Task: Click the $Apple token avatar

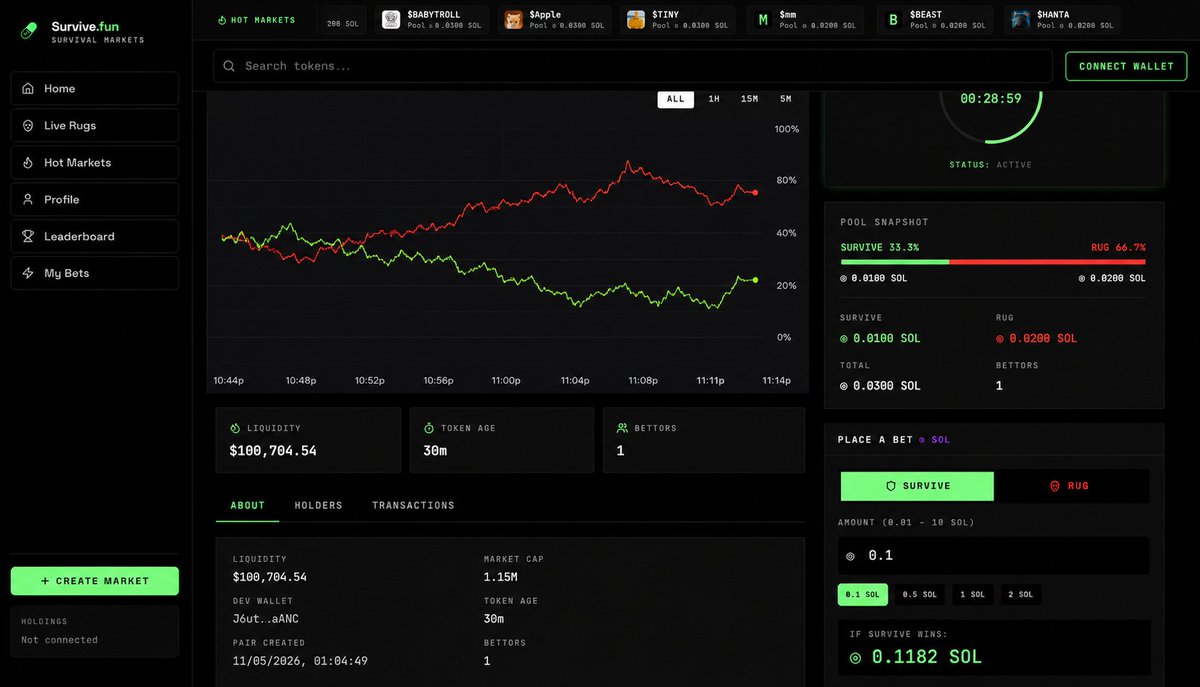Action: pos(513,20)
